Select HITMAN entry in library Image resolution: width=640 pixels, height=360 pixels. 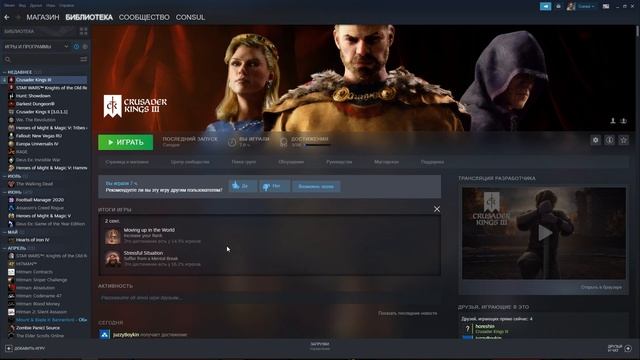coord(26,264)
